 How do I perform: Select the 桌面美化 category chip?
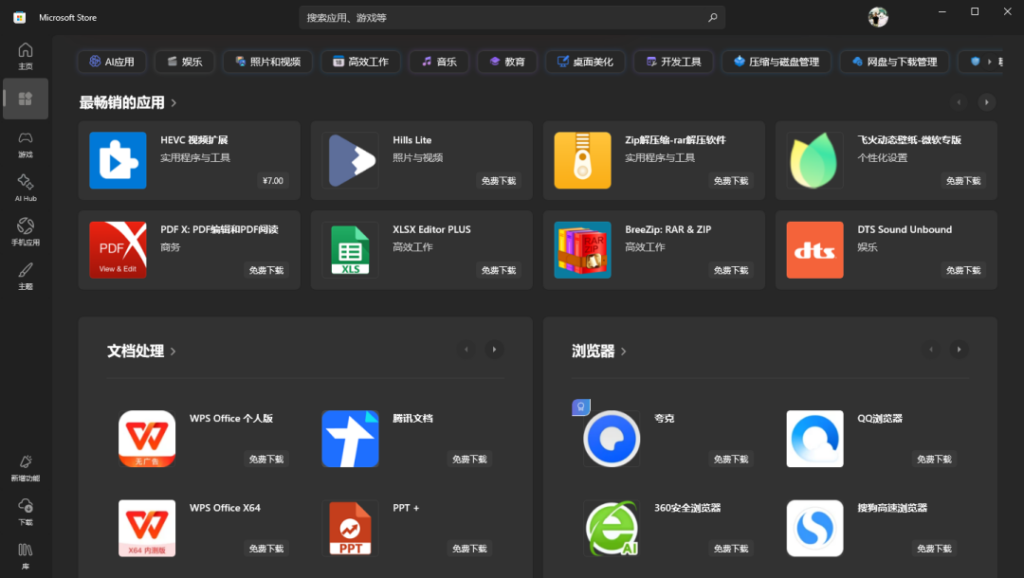pos(584,61)
